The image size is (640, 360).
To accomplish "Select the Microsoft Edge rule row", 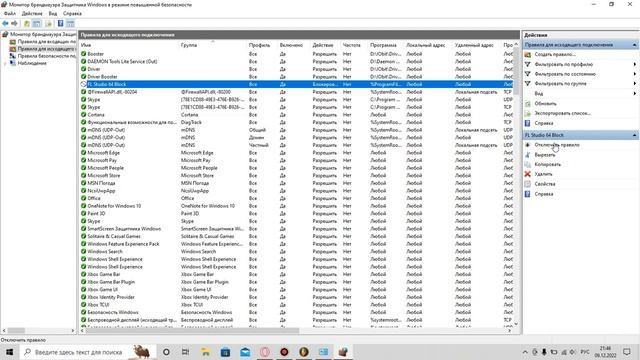I will 297,153.
